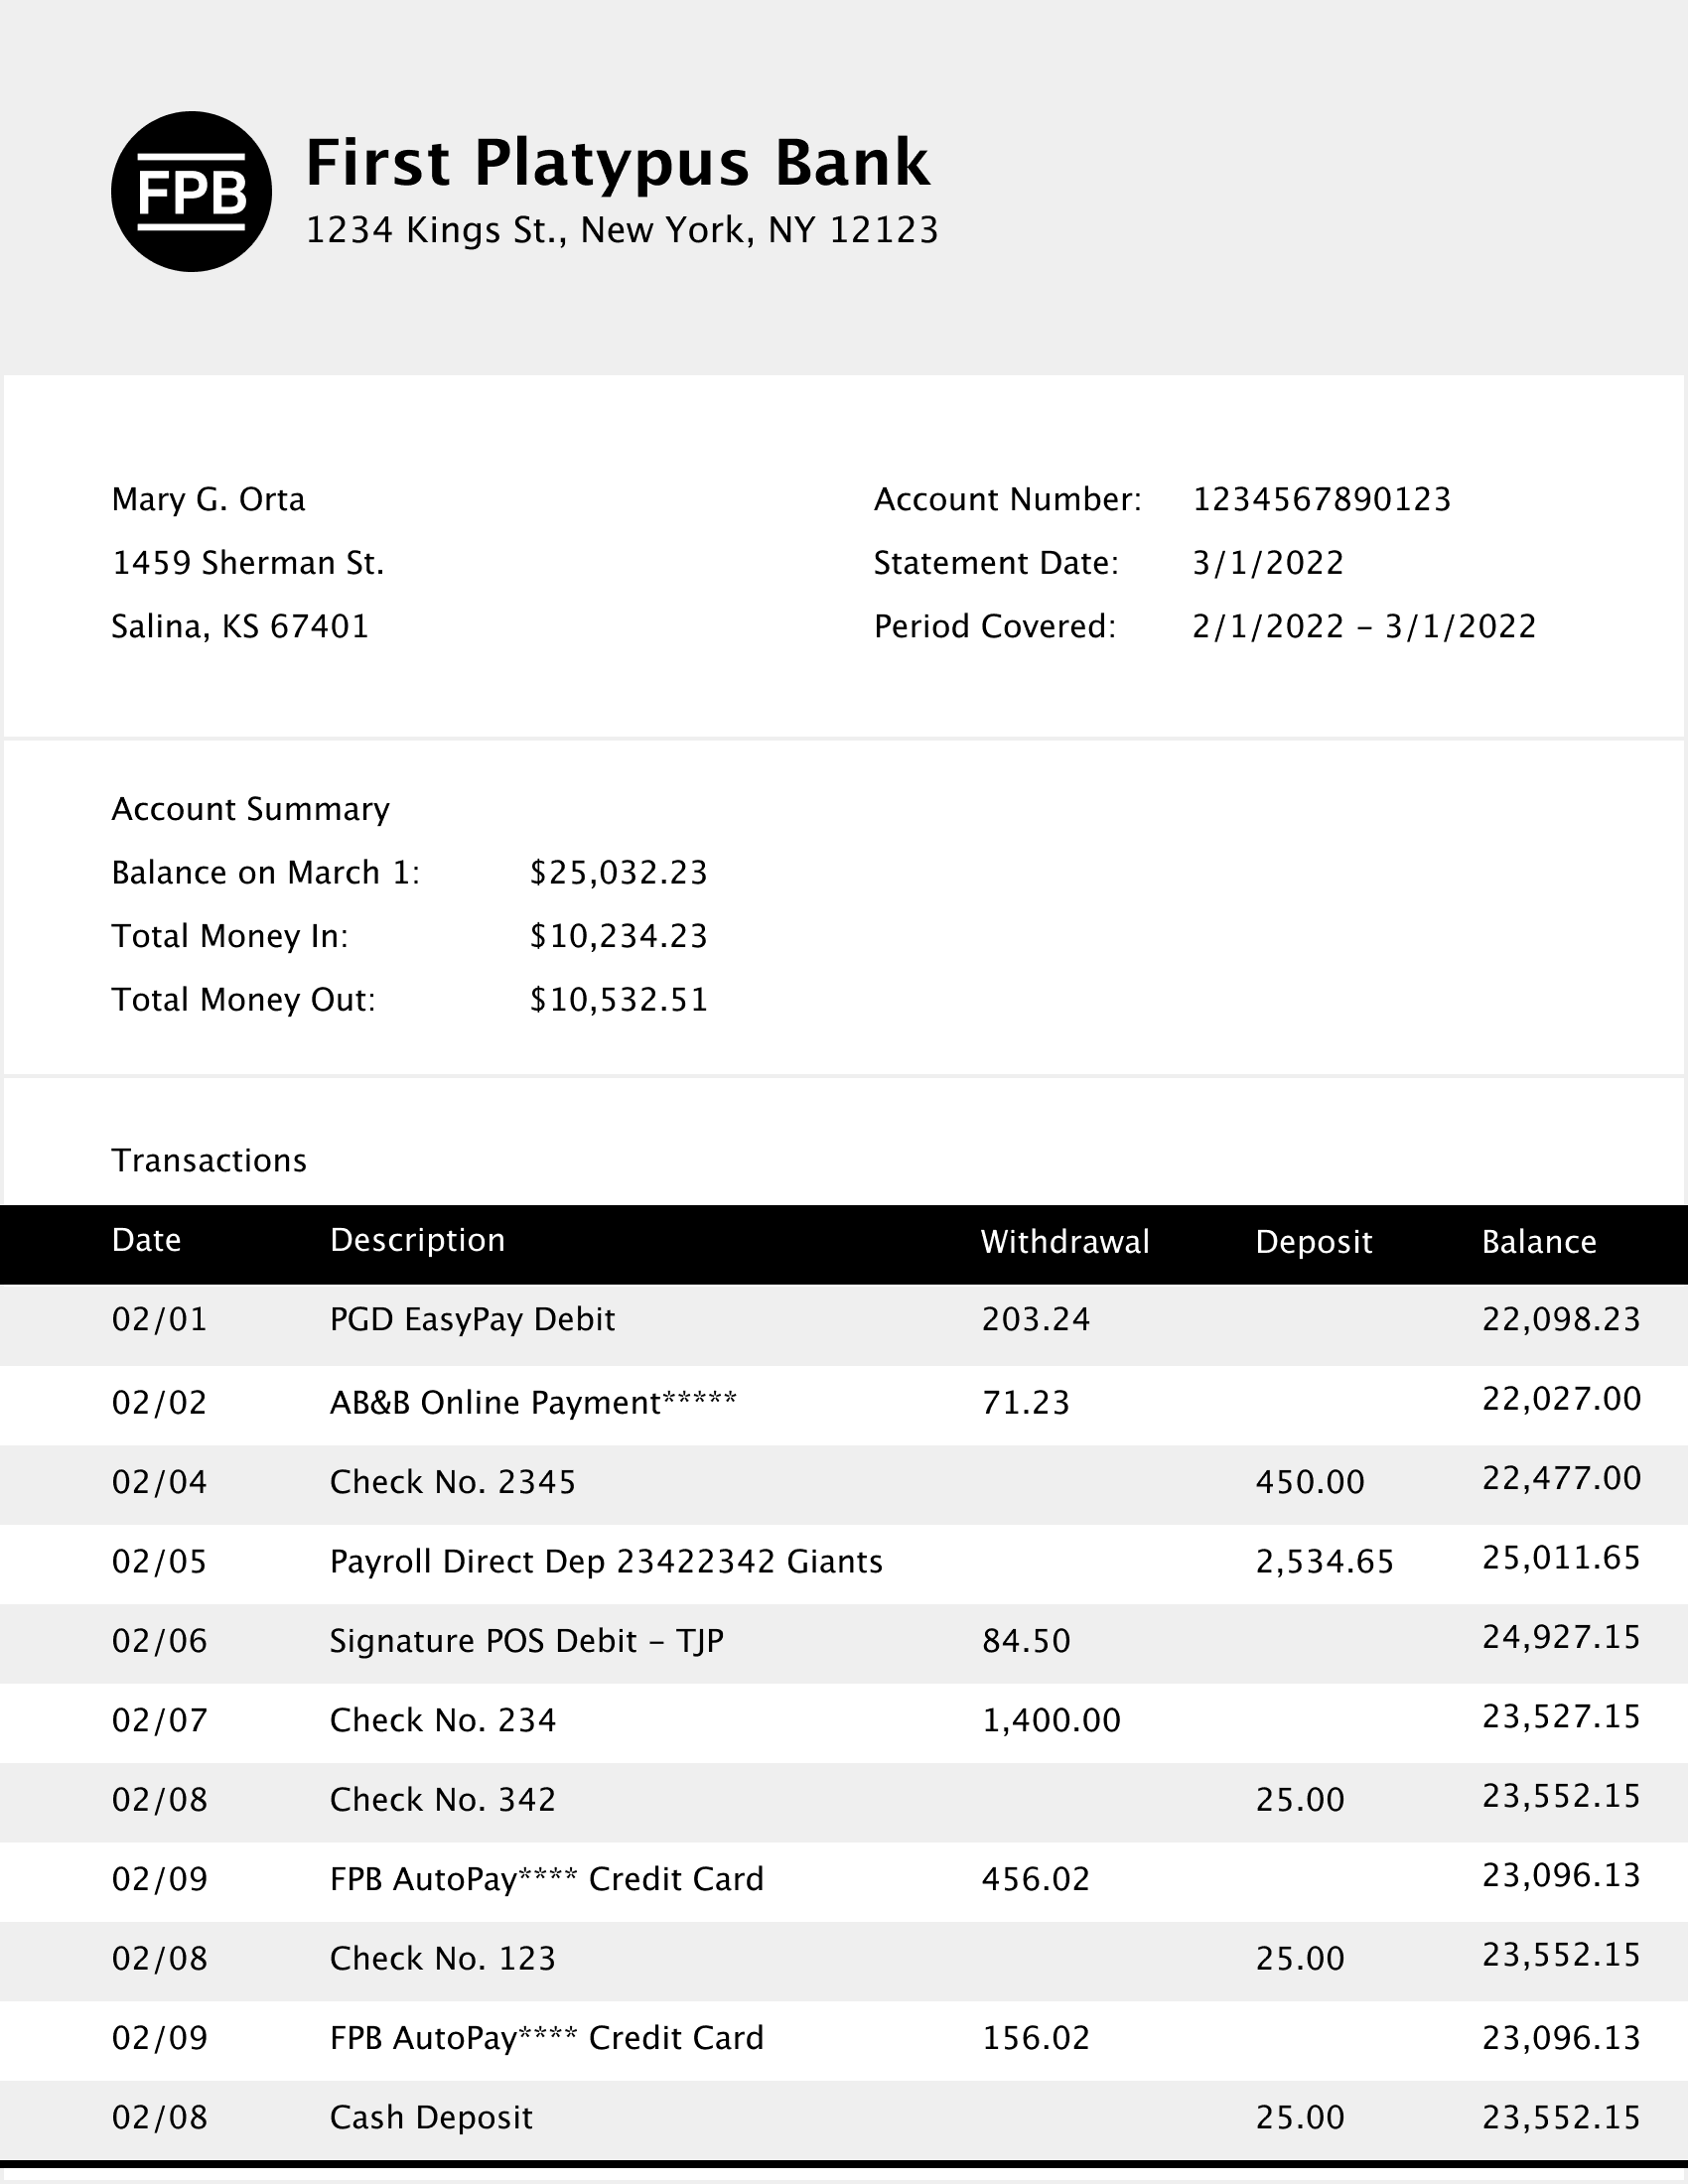1688x2184 pixels.
Task: Click the Balance column header
Action: (1538, 1241)
